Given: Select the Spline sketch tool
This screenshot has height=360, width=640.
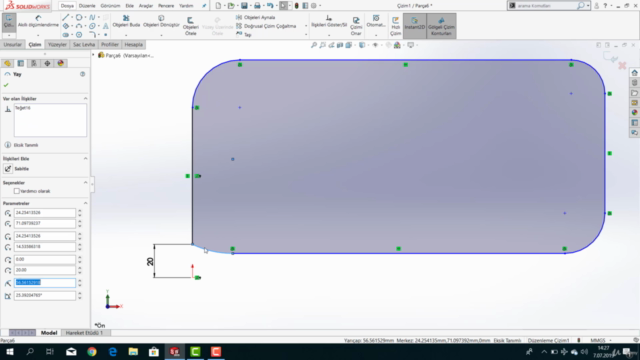Looking at the screenshot, I should pos(92,18).
